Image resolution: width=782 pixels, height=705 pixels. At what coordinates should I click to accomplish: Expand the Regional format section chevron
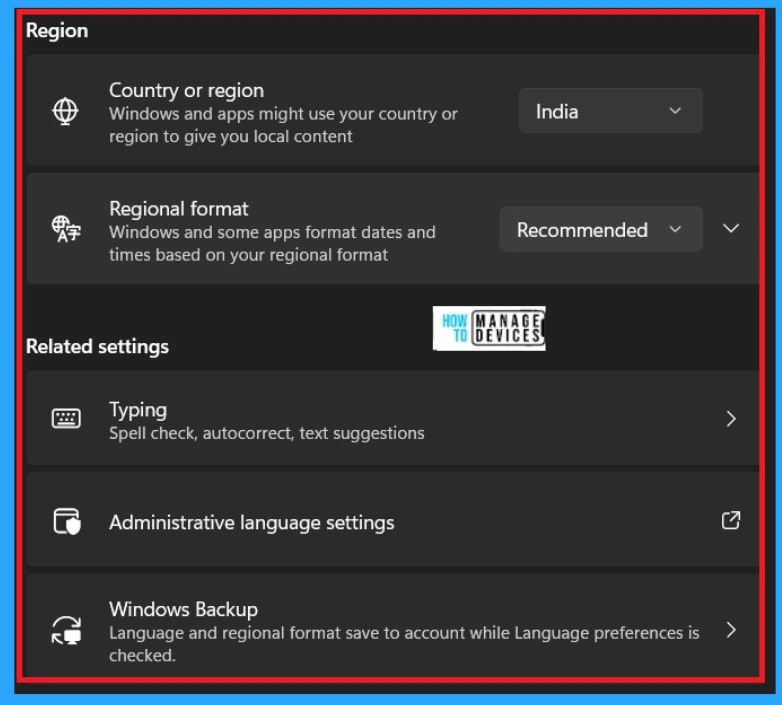[731, 229]
